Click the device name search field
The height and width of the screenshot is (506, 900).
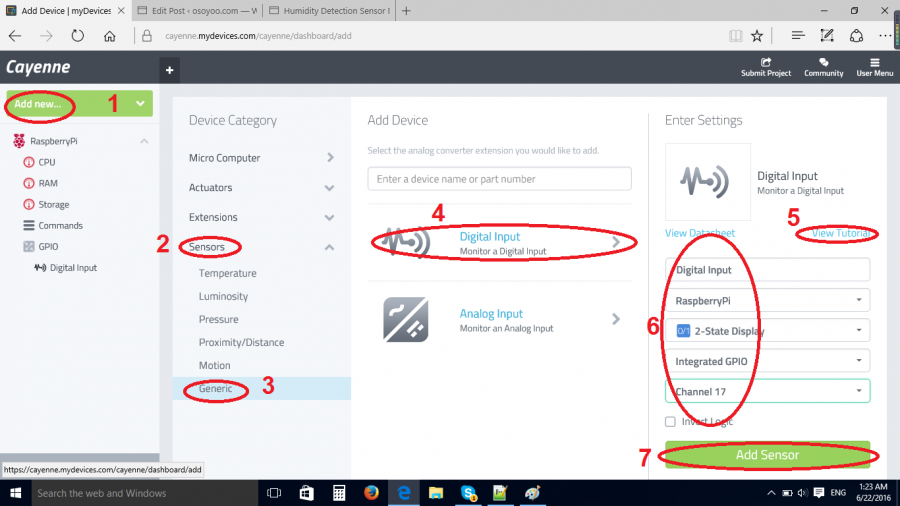499,179
